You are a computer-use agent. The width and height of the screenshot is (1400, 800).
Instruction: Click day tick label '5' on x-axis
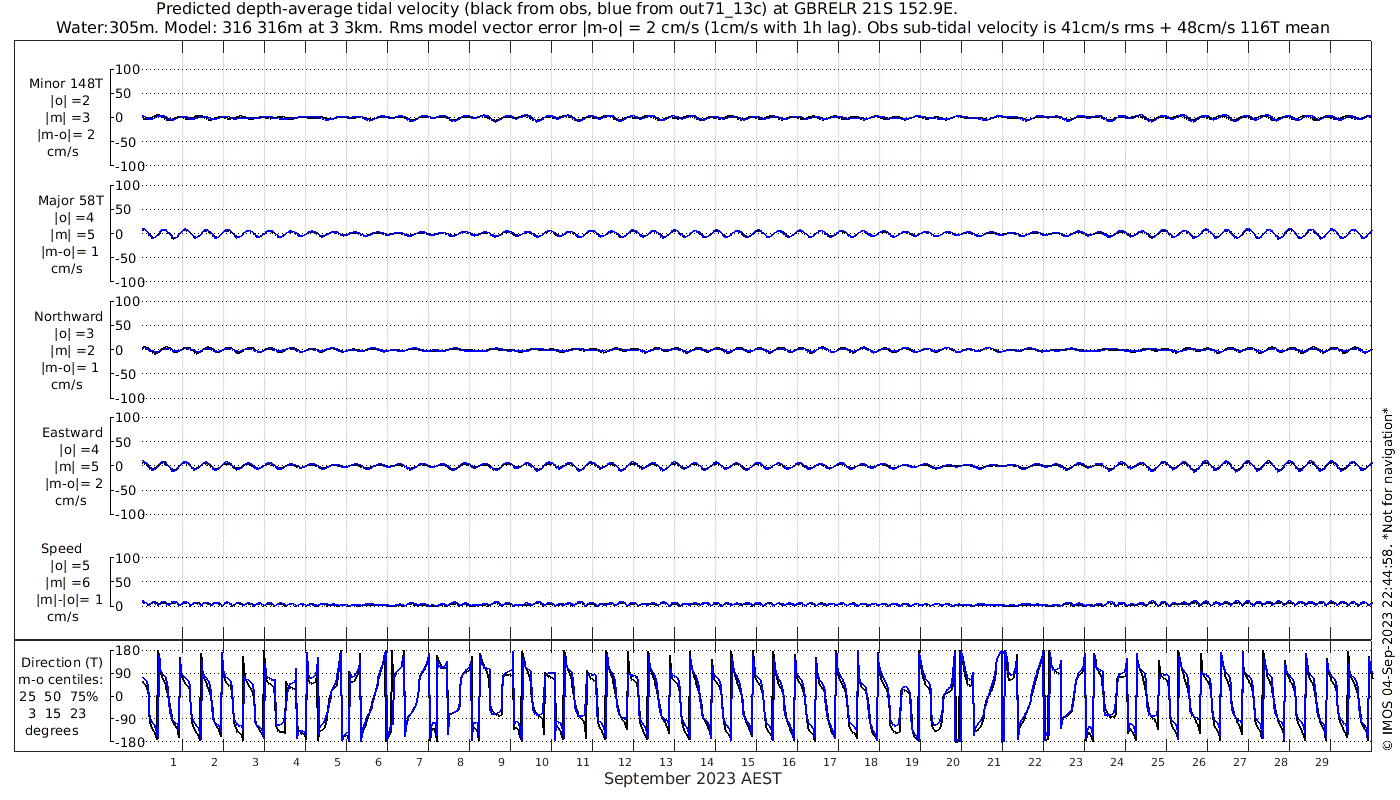pos(338,762)
